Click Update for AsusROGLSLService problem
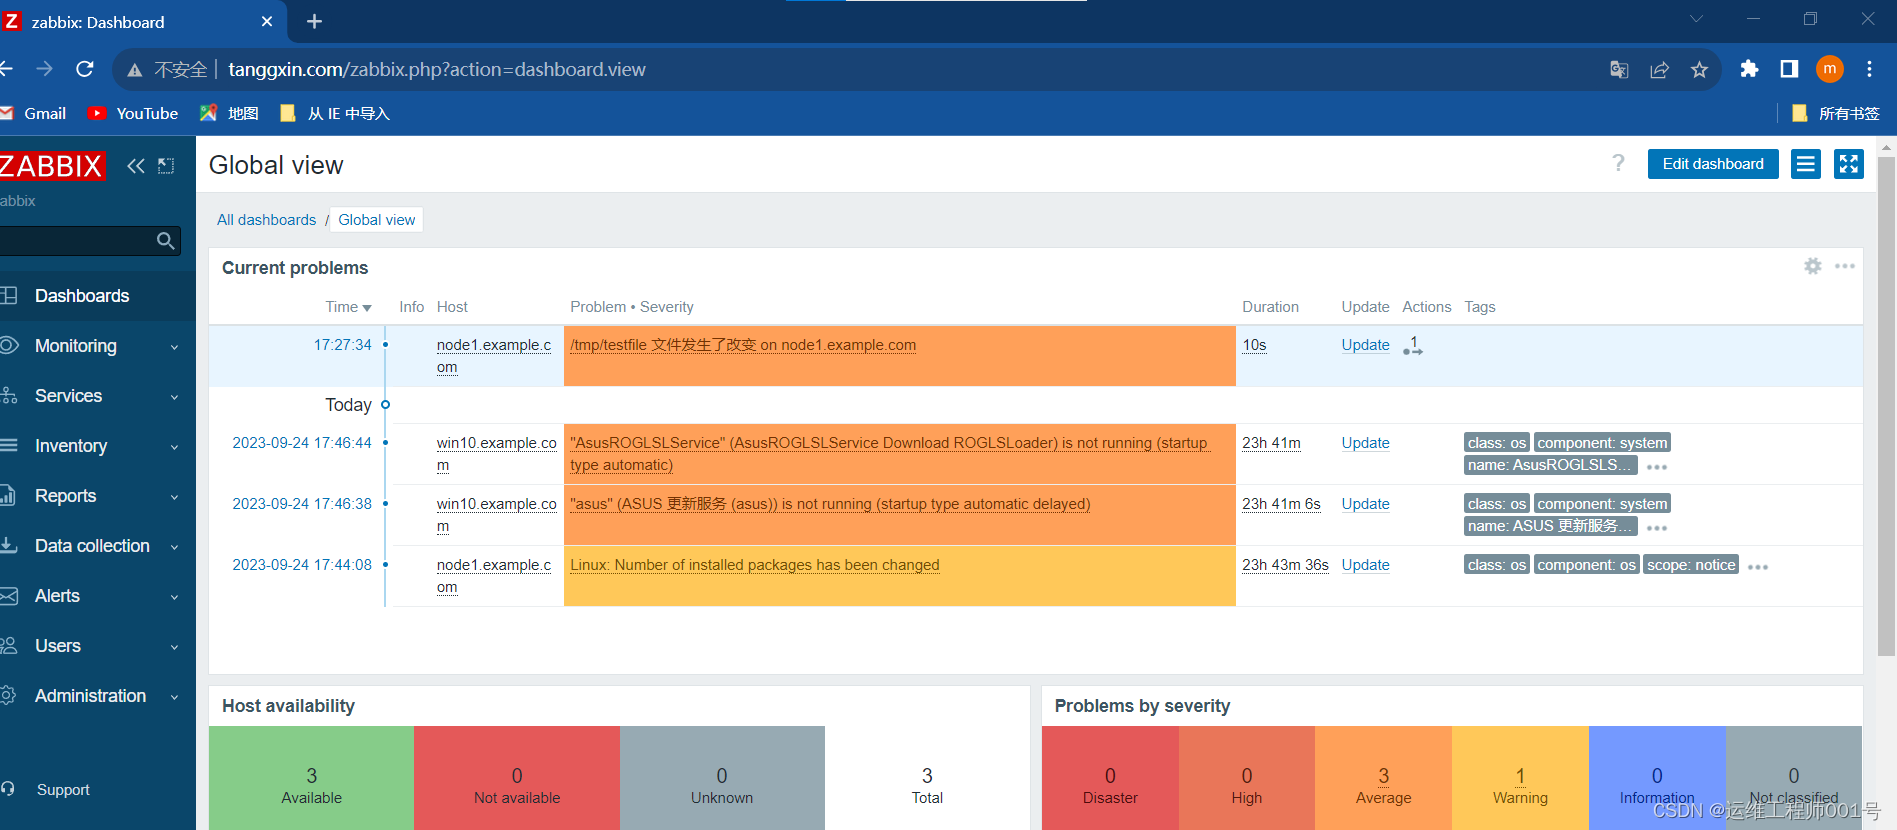 [1365, 443]
